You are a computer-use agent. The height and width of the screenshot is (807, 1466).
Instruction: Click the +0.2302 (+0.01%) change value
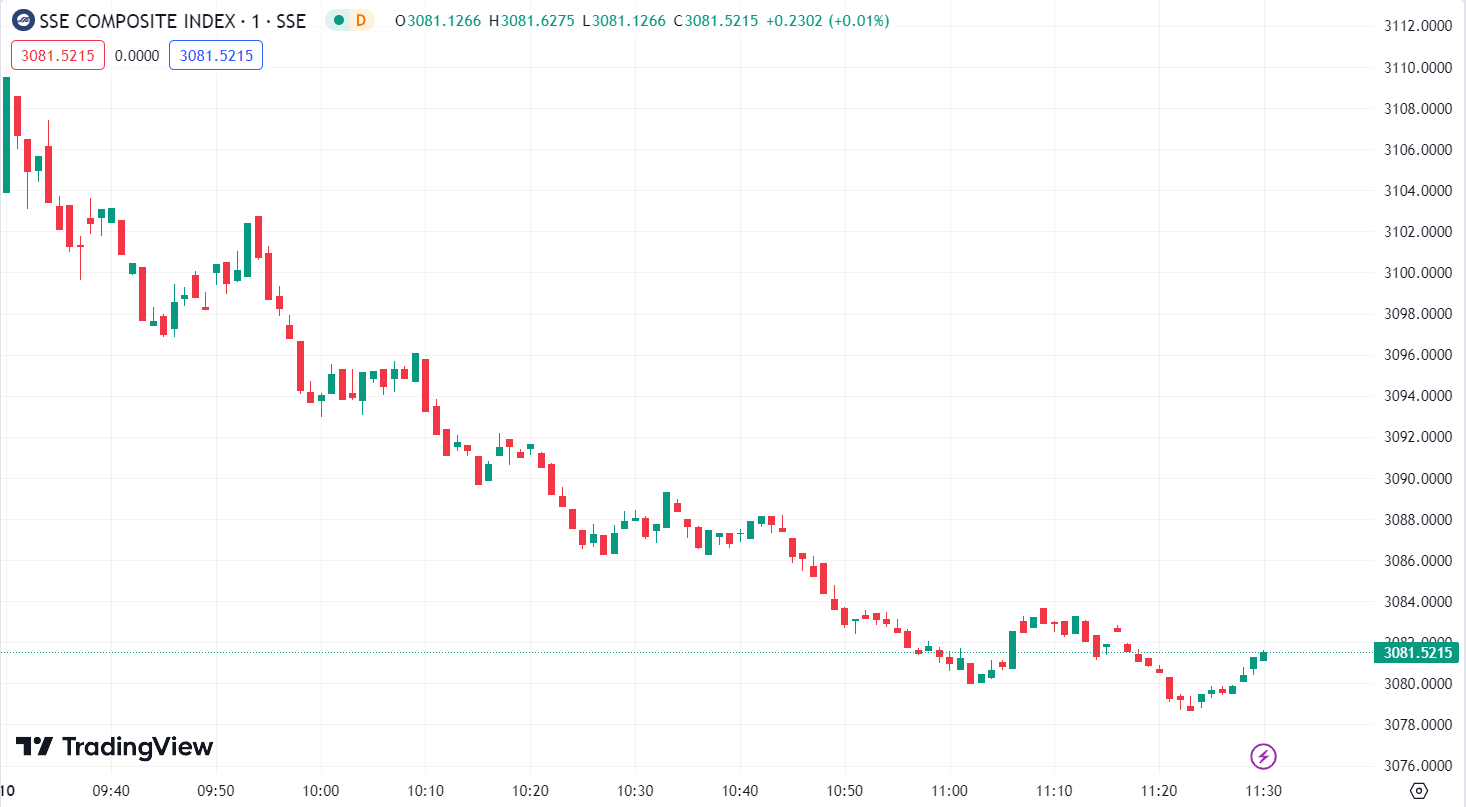[827, 20]
